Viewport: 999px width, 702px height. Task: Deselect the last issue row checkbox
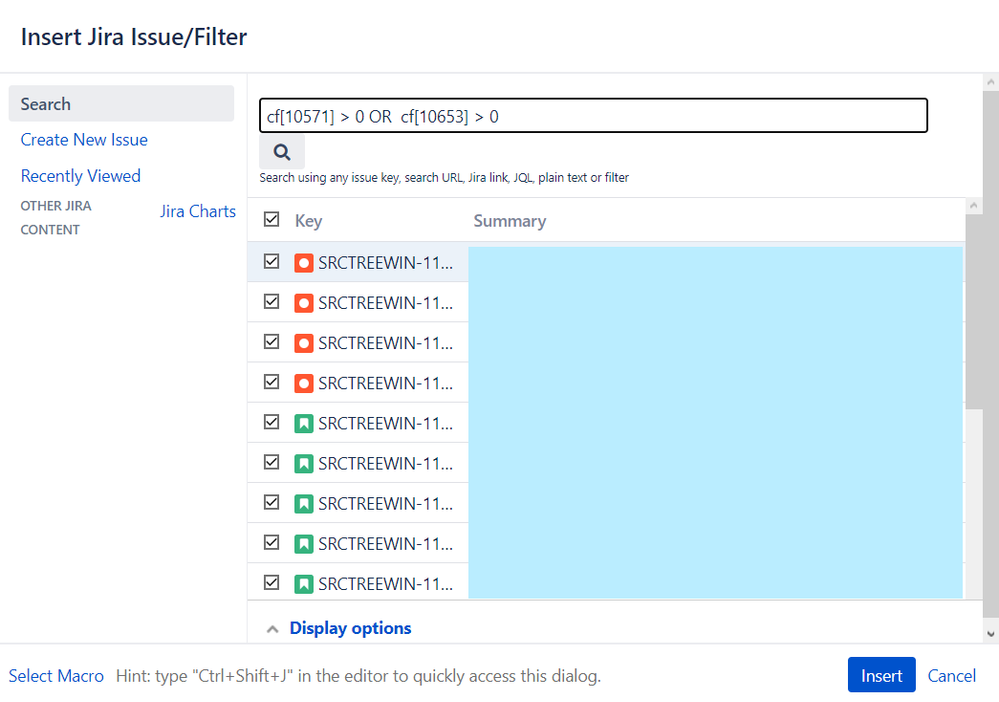pos(270,582)
